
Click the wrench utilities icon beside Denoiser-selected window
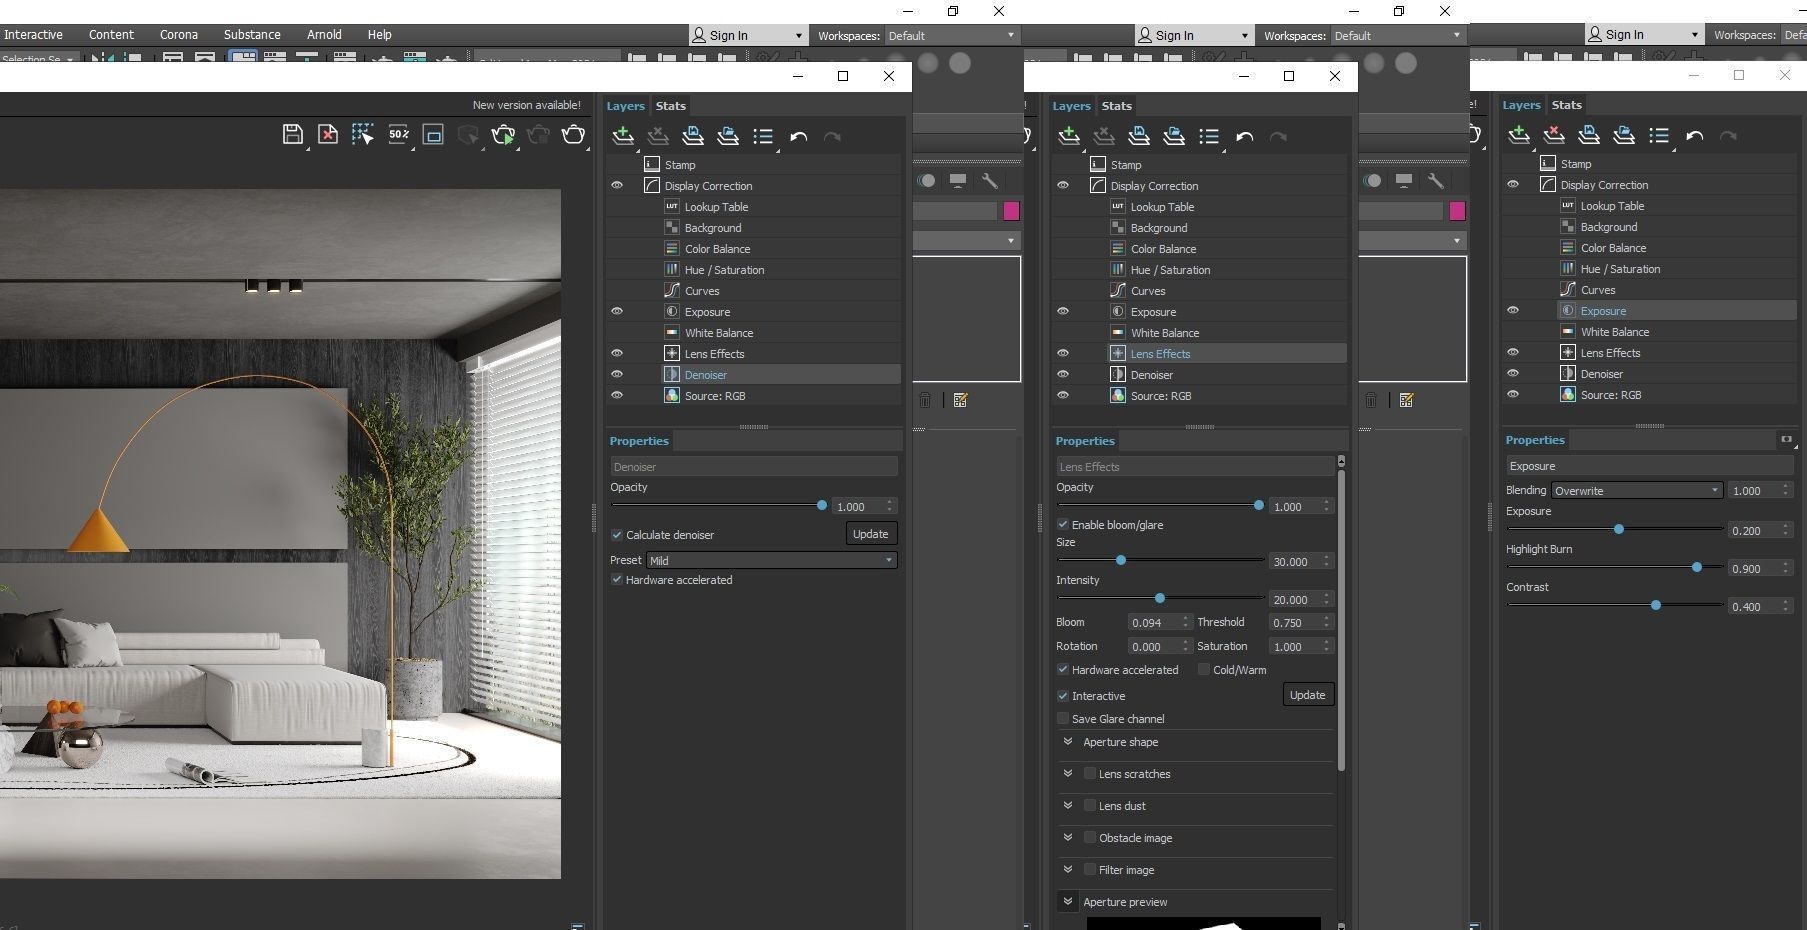[989, 180]
